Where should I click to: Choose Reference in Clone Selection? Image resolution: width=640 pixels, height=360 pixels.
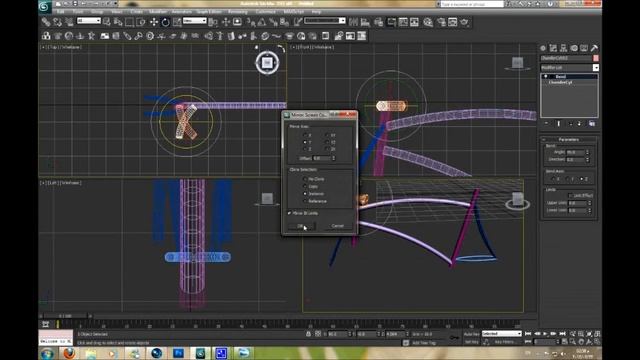(305, 201)
